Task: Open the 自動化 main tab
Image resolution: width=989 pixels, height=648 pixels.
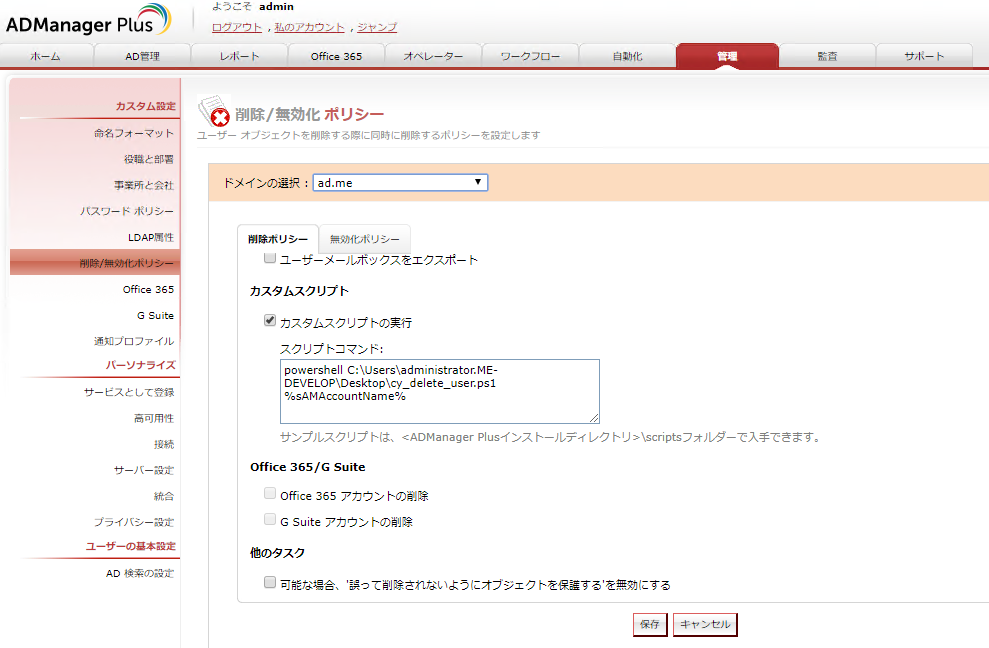Action: click(628, 56)
